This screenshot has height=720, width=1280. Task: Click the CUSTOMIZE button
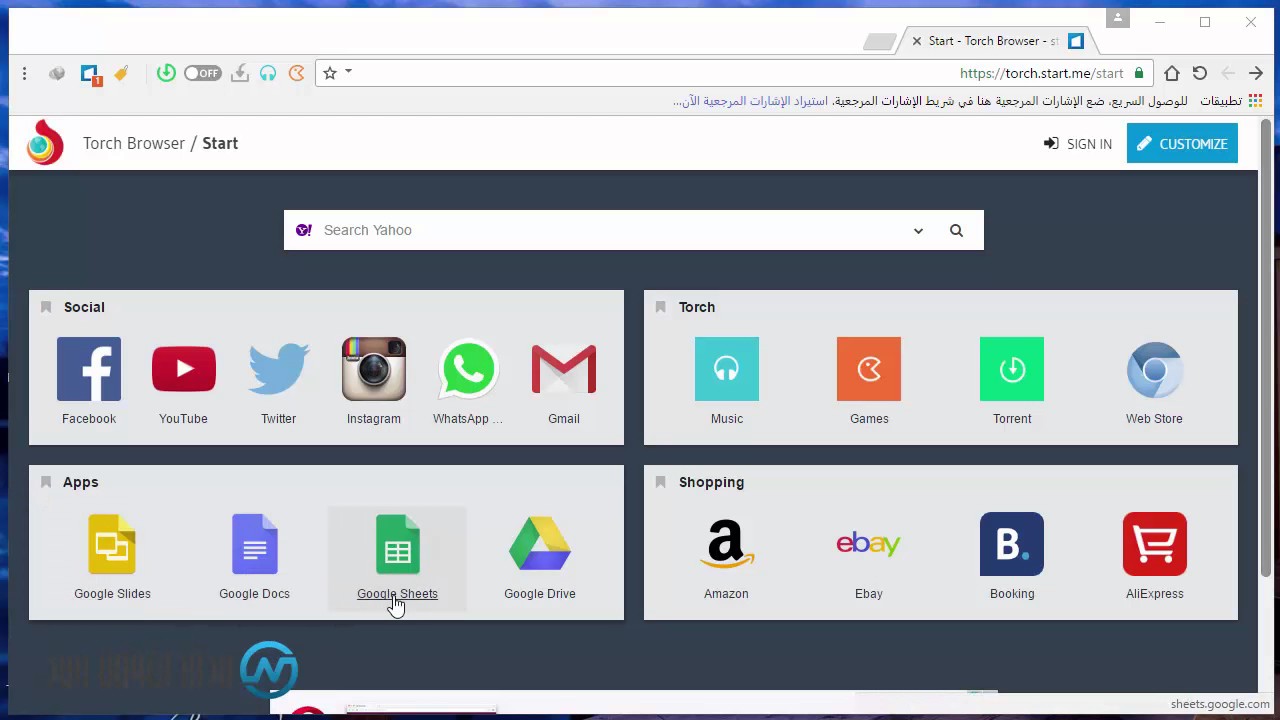click(1182, 143)
